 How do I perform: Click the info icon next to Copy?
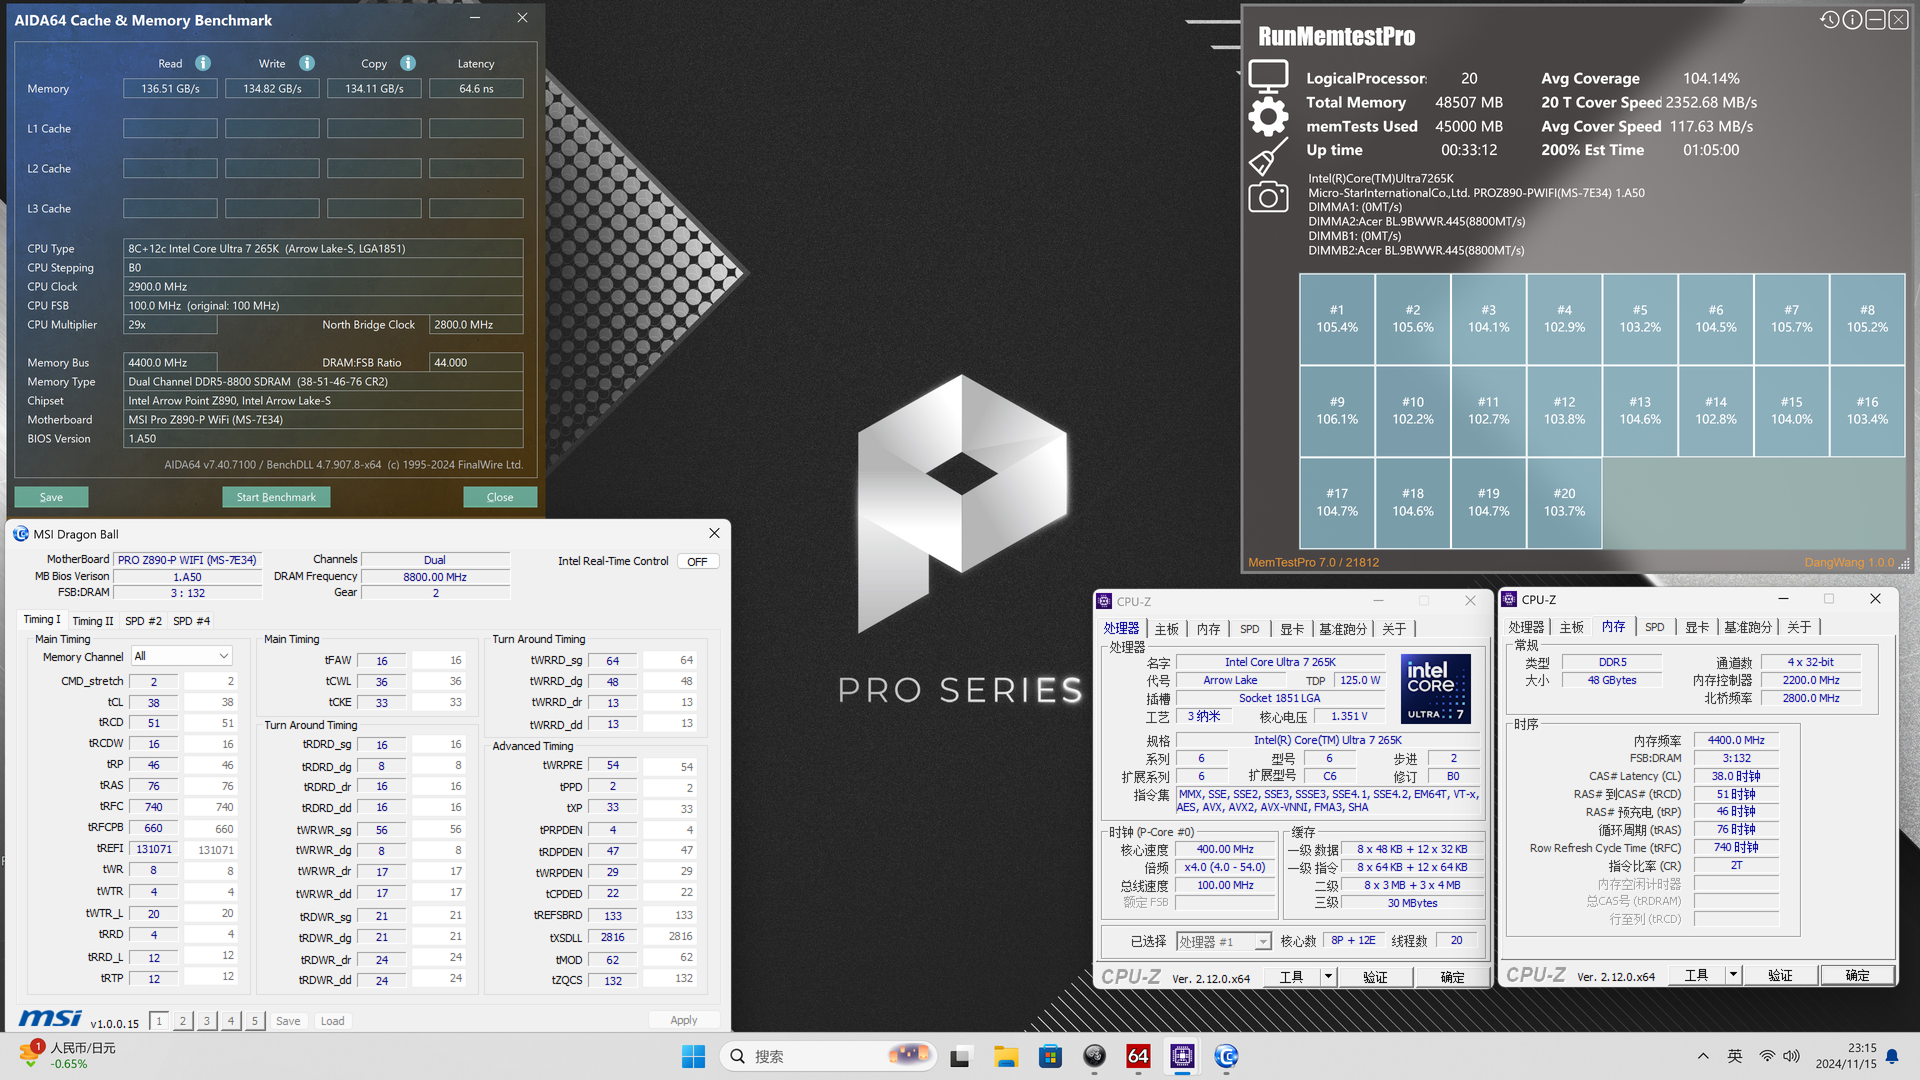[x=408, y=63]
